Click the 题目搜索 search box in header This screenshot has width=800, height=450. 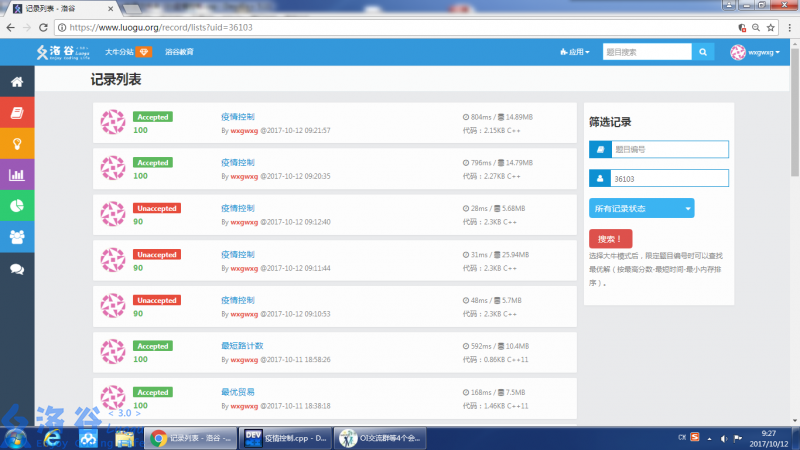pyautogui.click(x=646, y=52)
